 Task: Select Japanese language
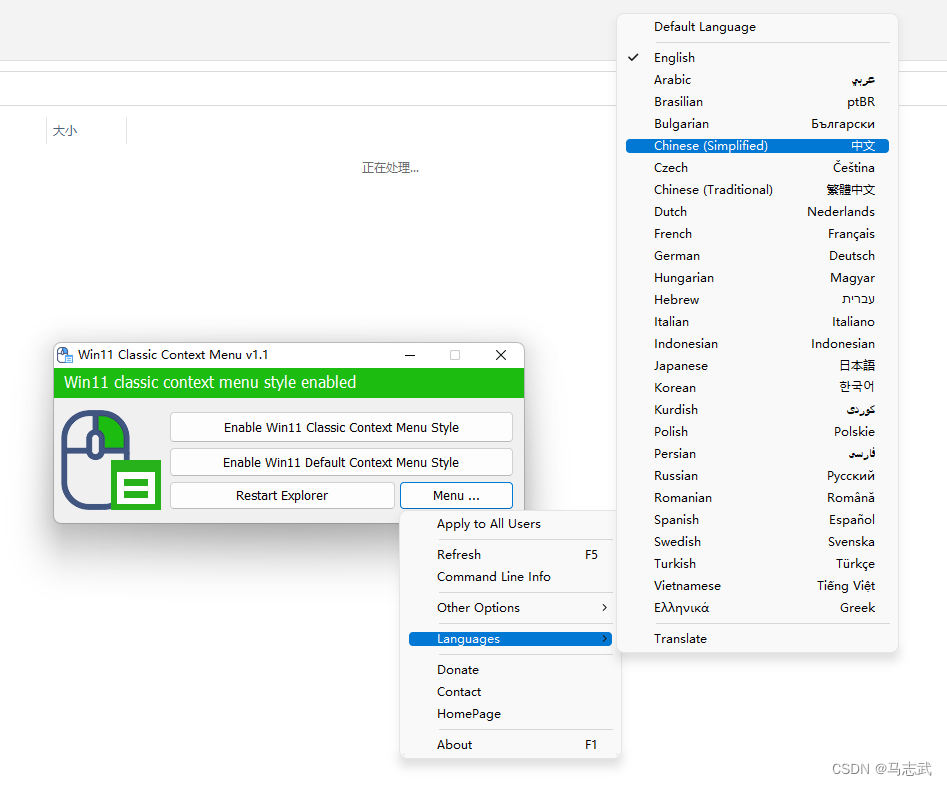pos(681,365)
